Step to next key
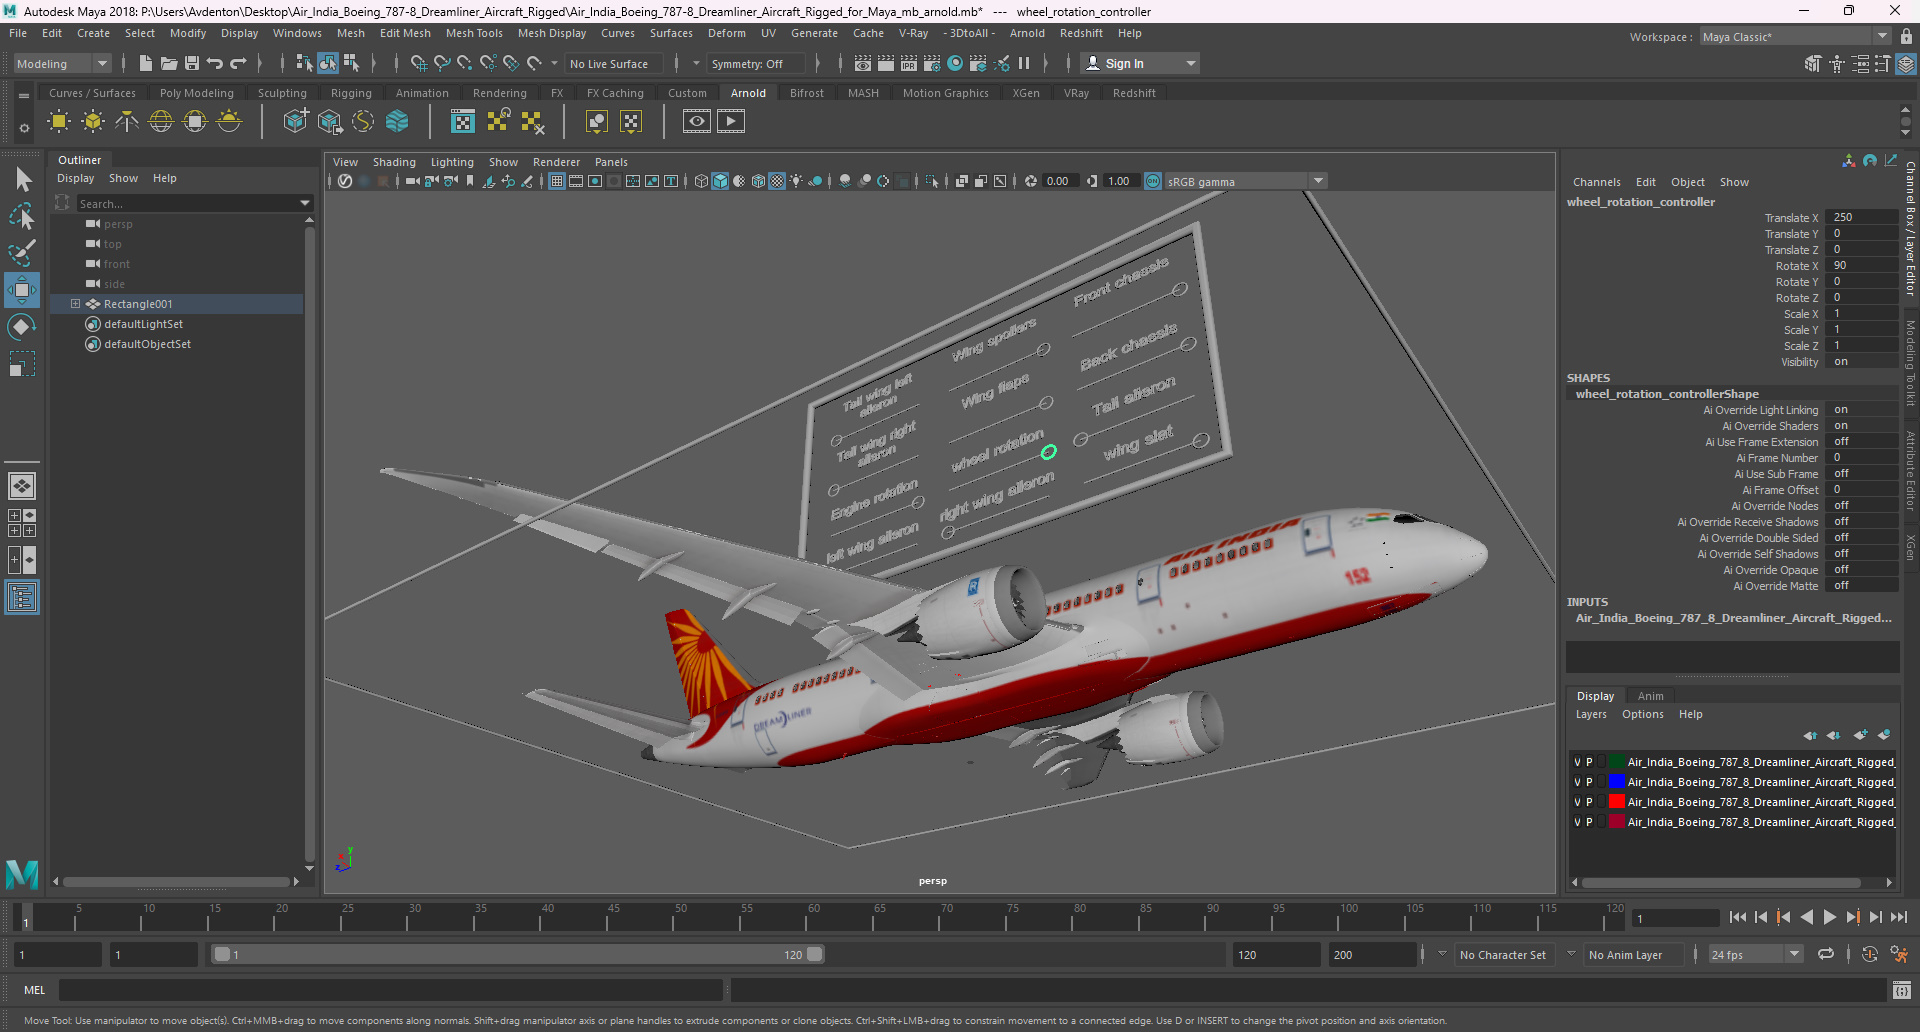 pos(1852,917)
